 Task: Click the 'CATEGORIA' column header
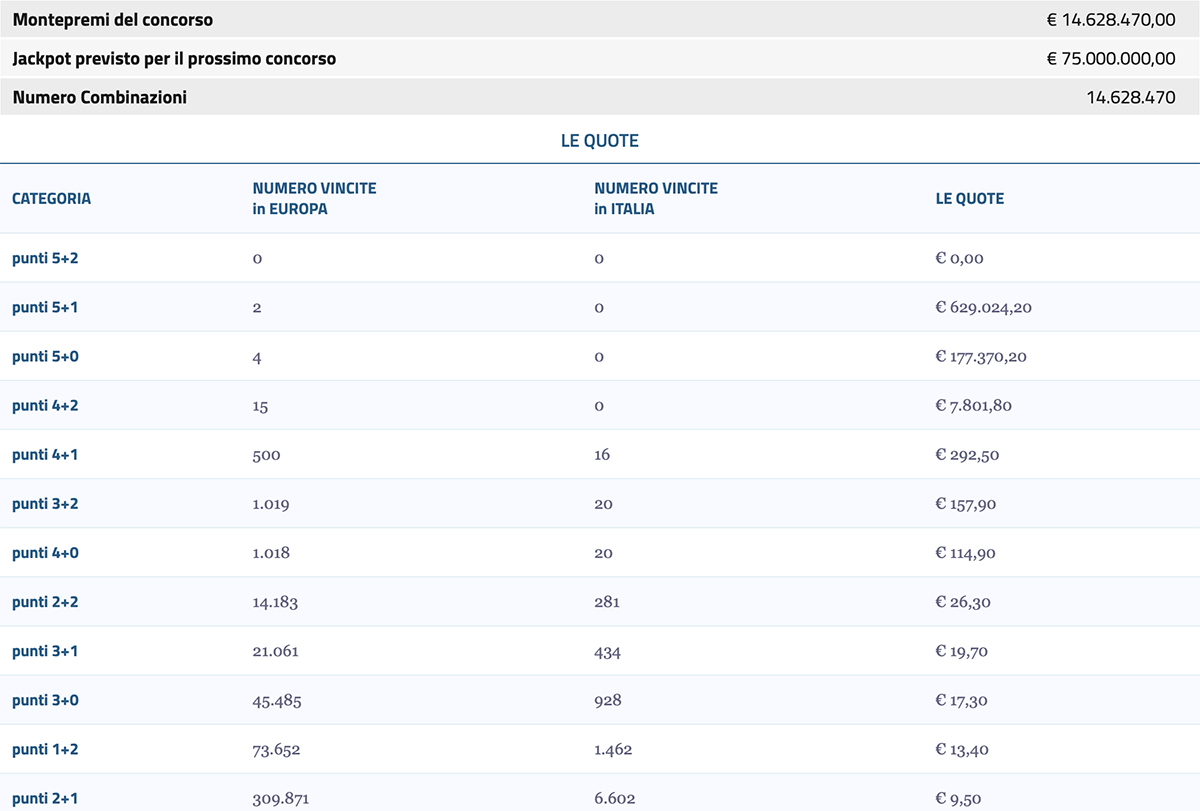pyautogui.click(x=51, y=198)
